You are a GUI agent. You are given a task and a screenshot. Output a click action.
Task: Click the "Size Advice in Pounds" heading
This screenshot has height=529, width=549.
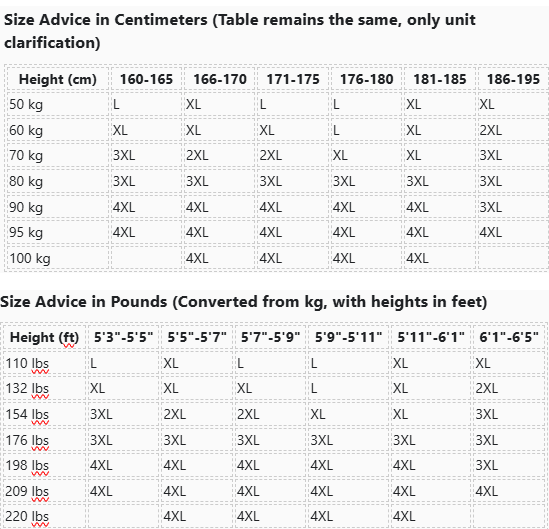[x=244, y=302]
